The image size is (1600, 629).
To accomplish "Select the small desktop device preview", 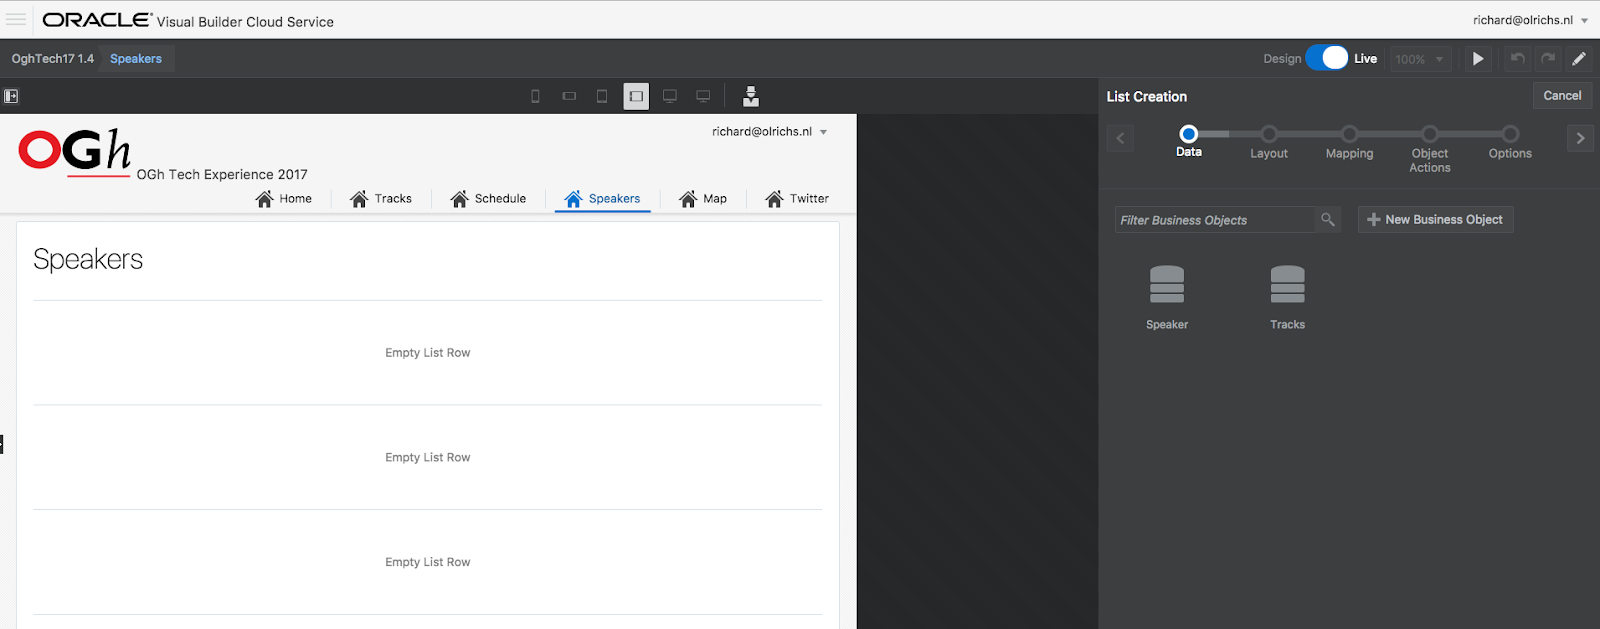I will tap(670, 96).
